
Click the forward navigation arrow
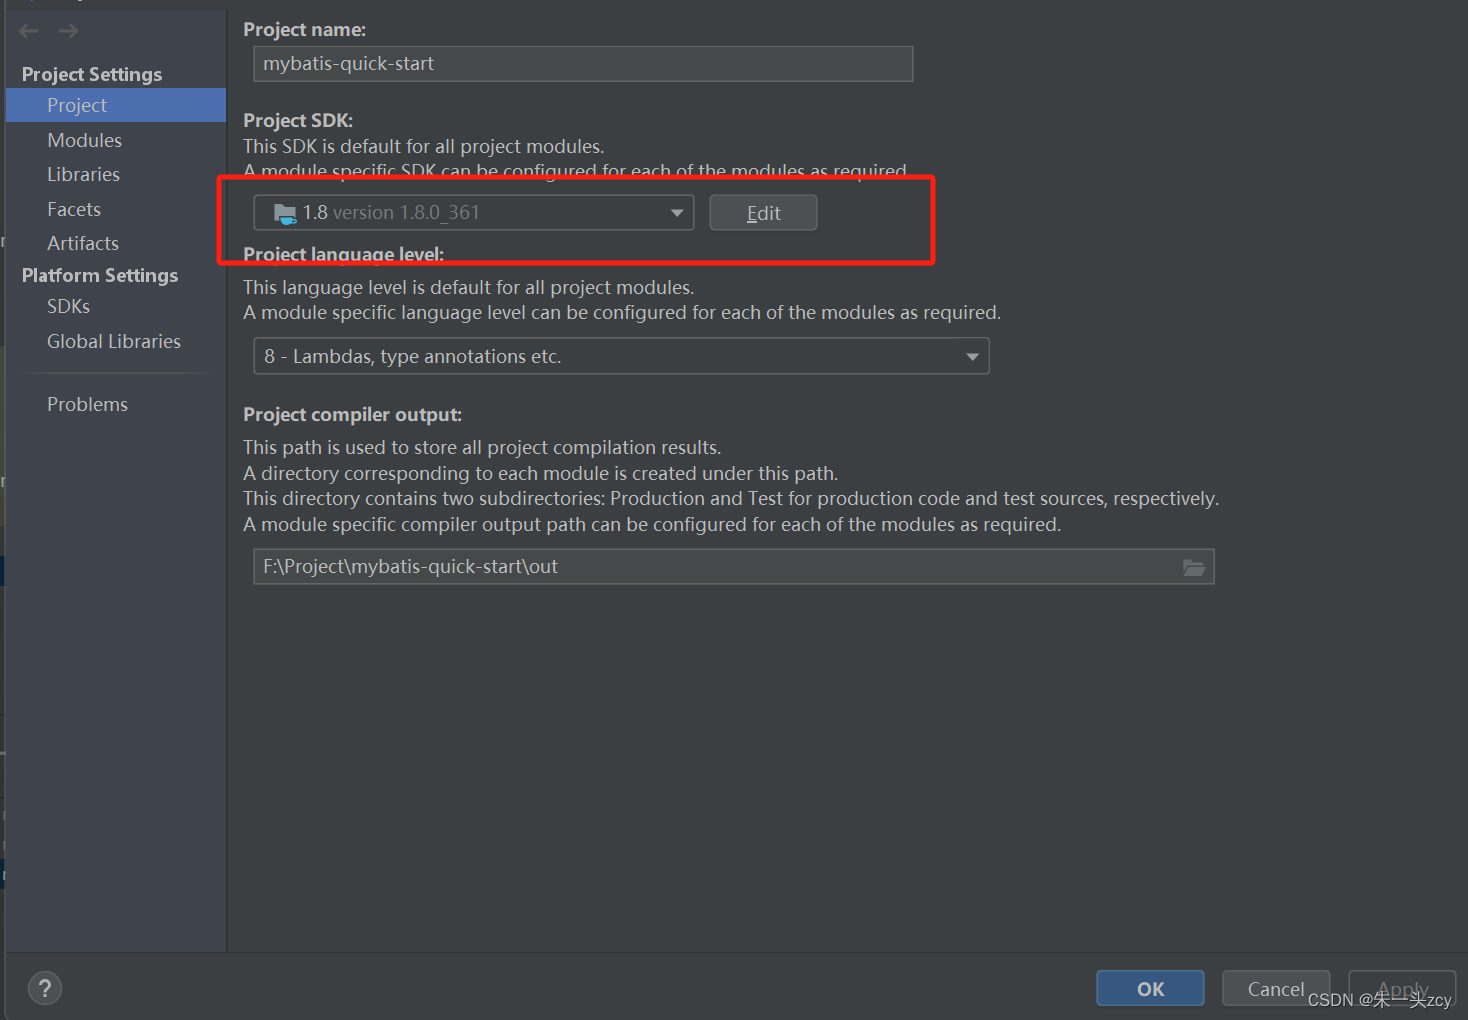pos(67,30)
